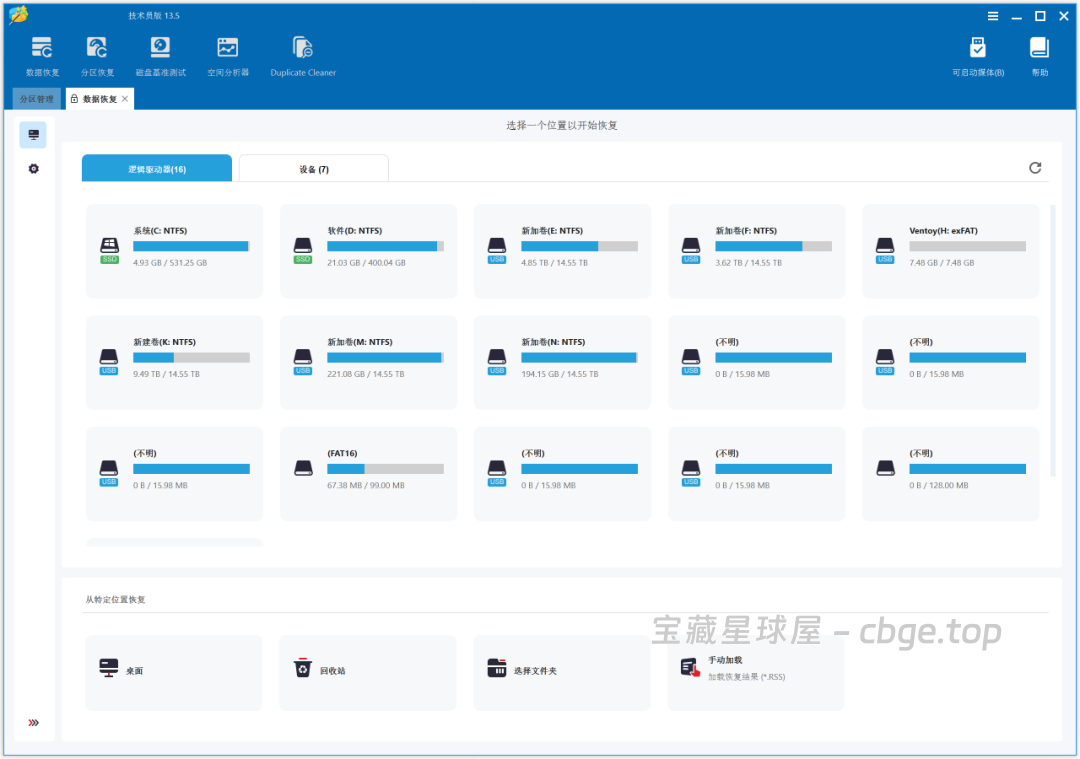This screenshot has height=759, width=1080.
Task: Expand the collapsed sidebar with the arrows
Action: (35, 722)
